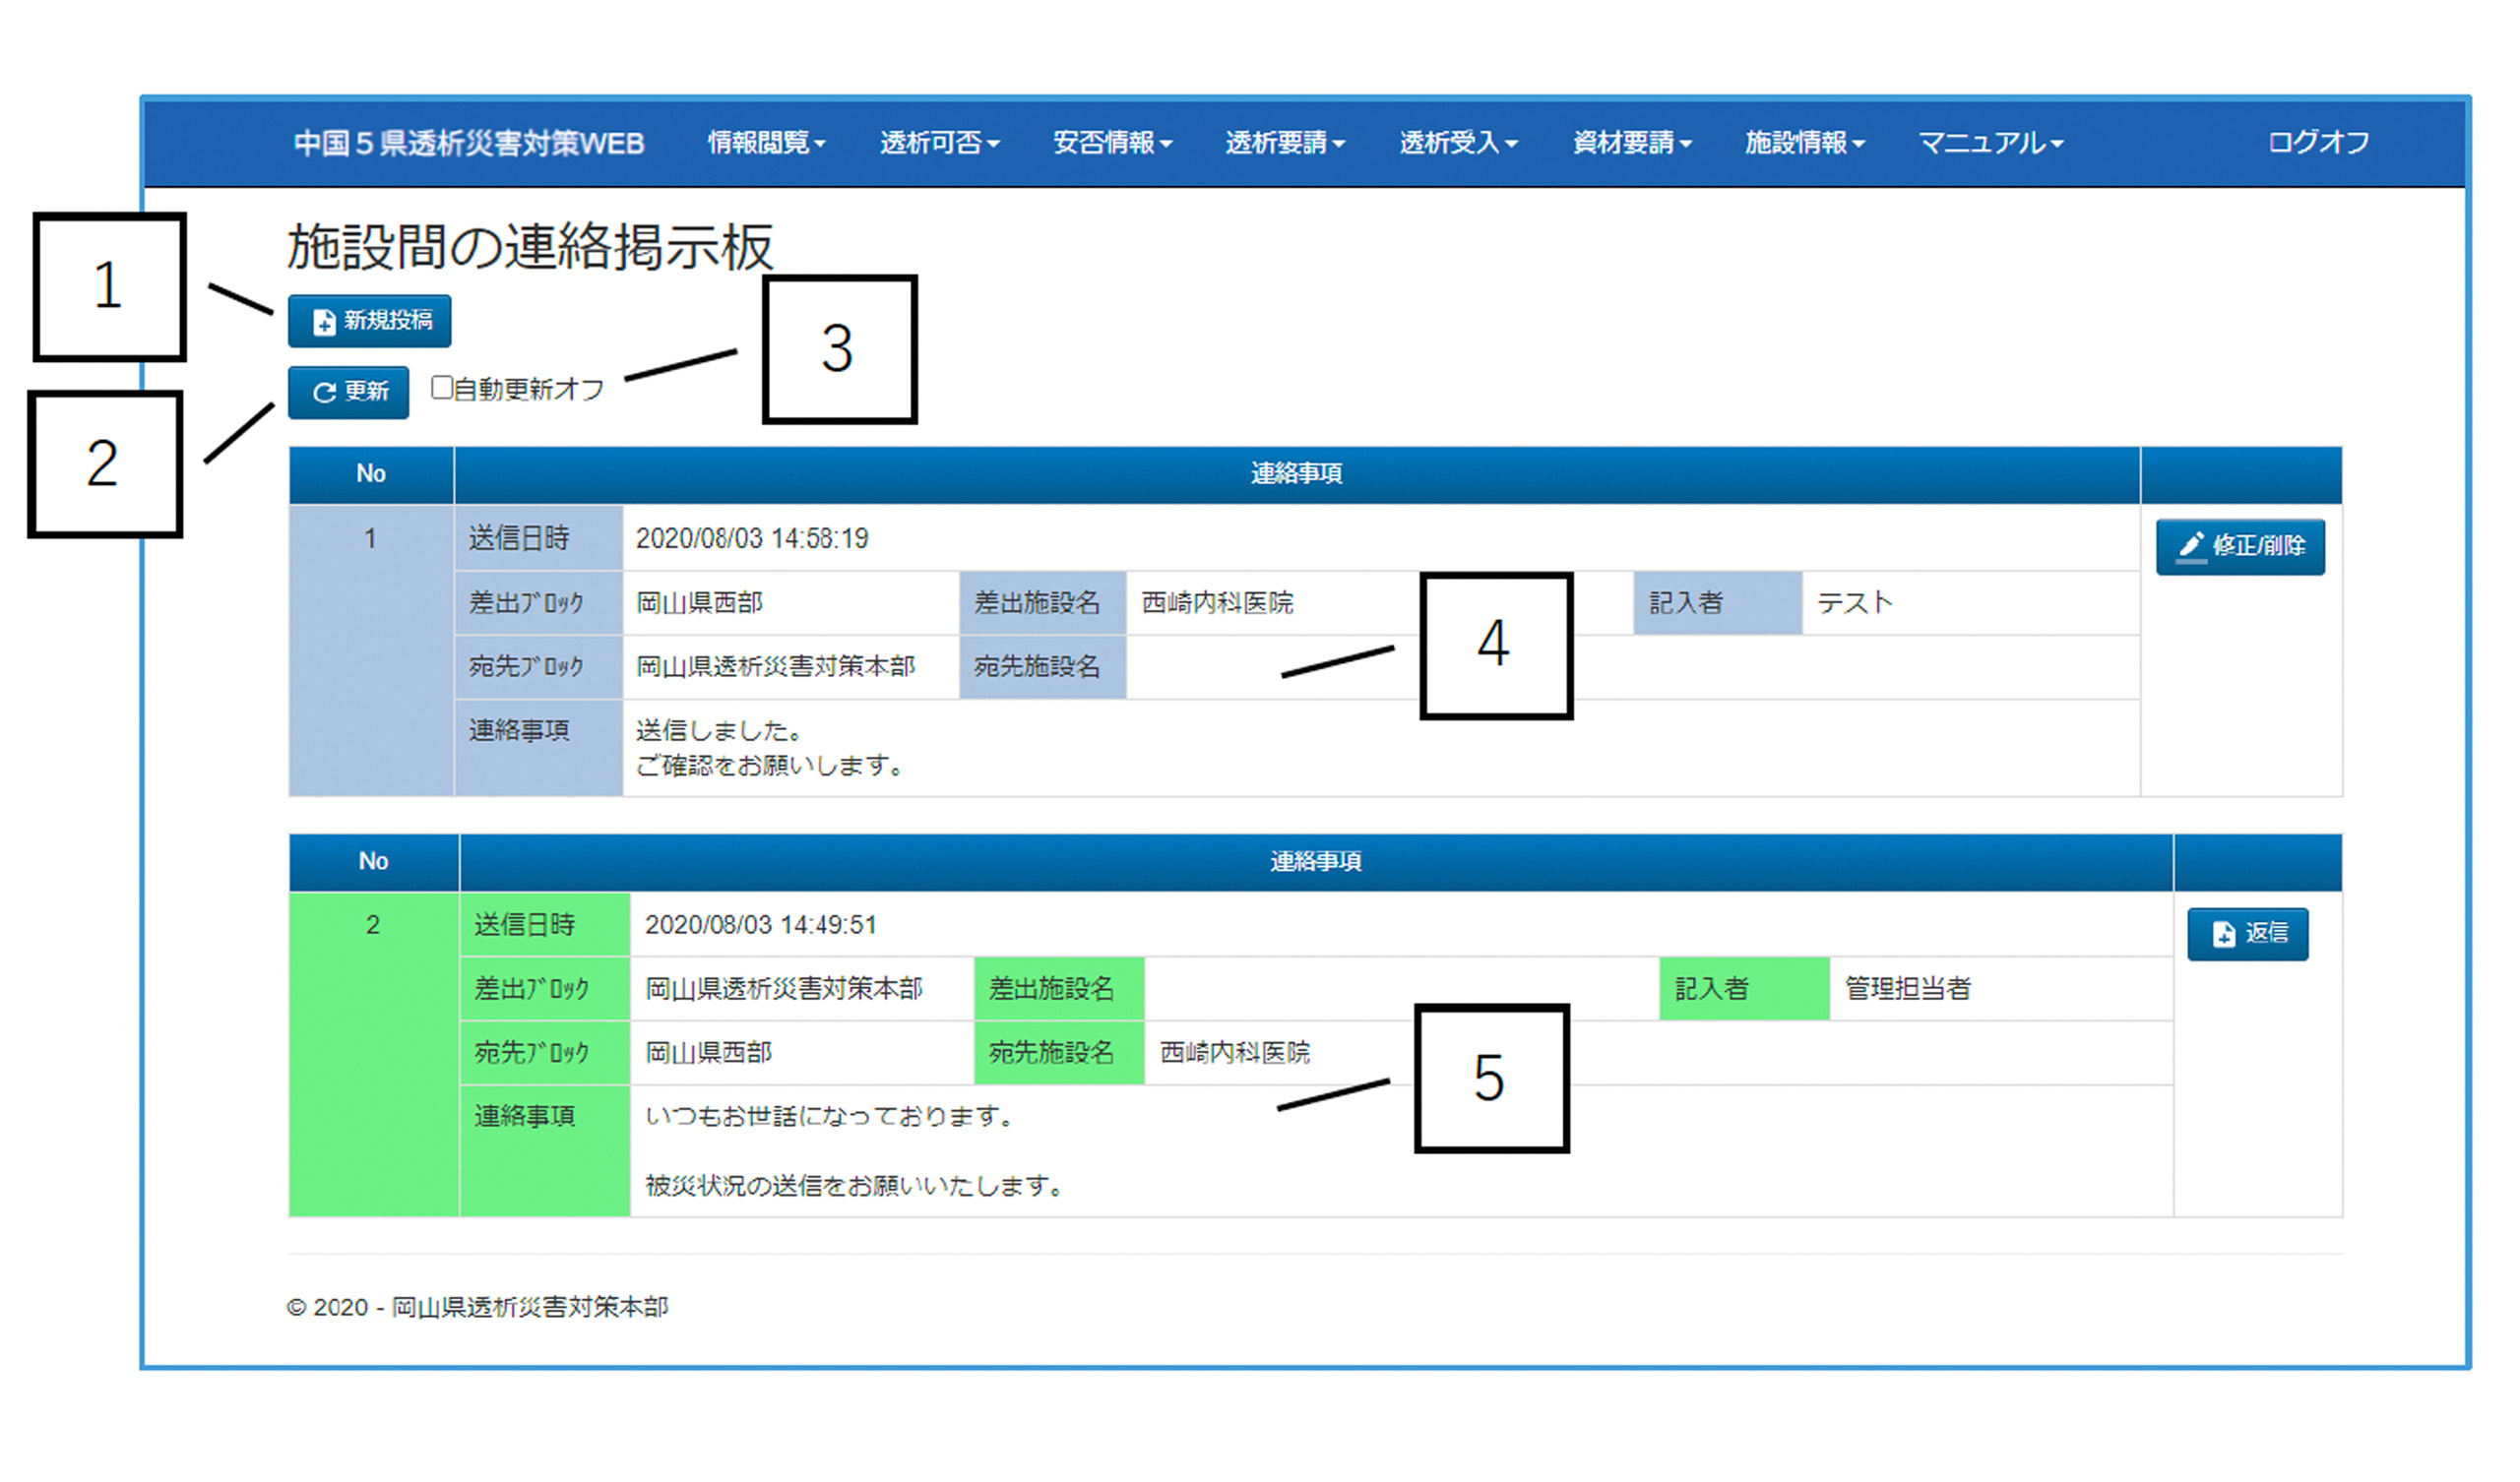Click the reply document icon on 返信

(x=2223, y=934)
